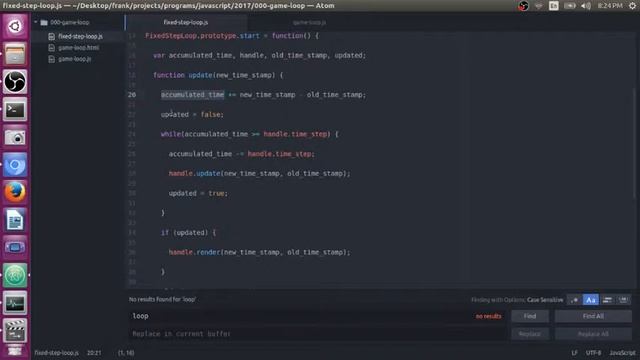
Task: Open fixed-step-loop.js in tree view
Action: 80,36
